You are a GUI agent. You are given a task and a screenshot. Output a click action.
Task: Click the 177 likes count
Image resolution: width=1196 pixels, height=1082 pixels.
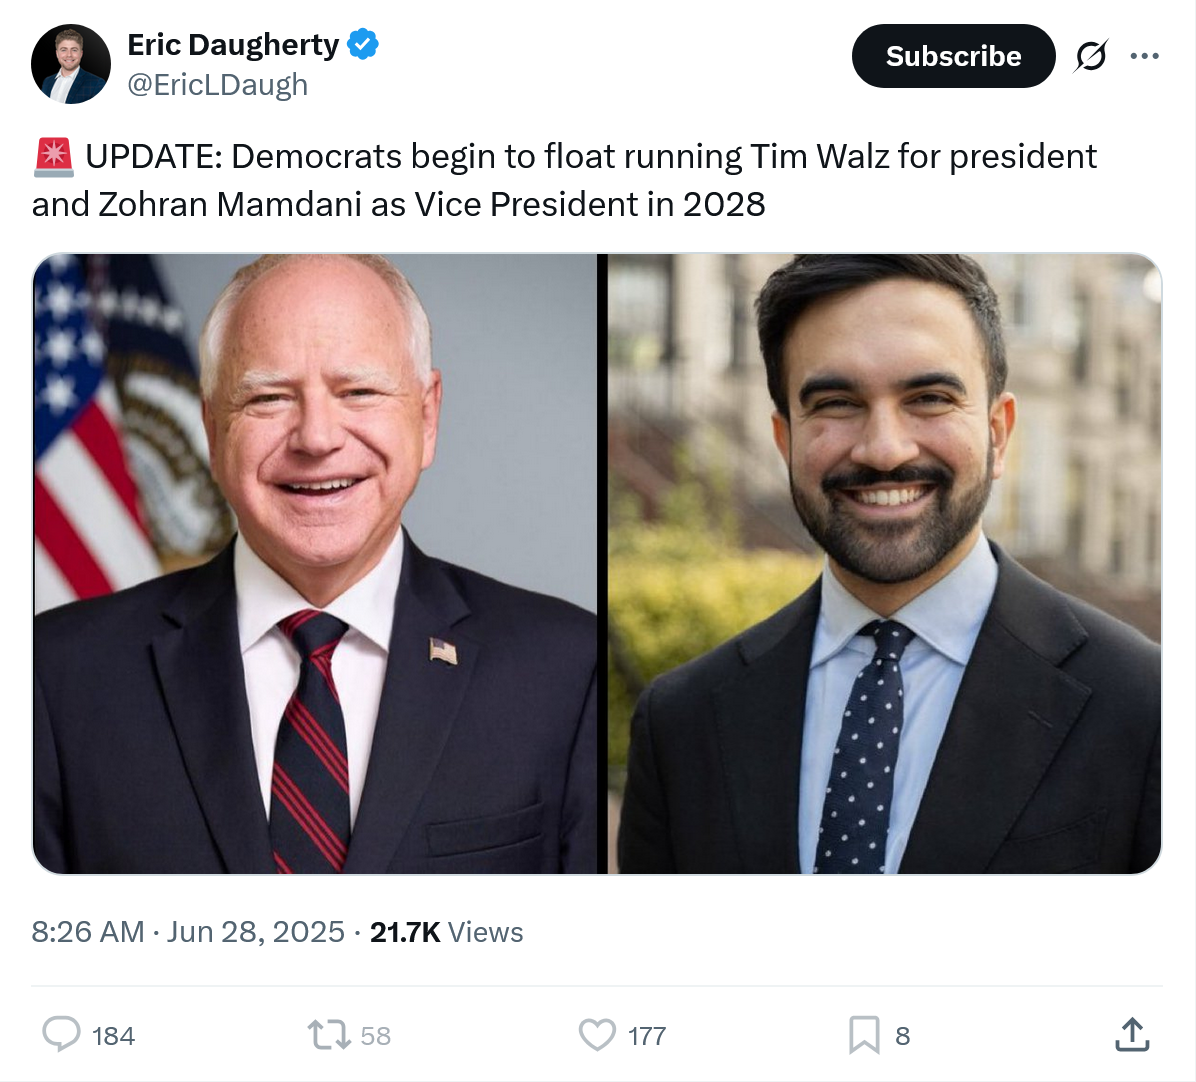(x=647, y=1036)
